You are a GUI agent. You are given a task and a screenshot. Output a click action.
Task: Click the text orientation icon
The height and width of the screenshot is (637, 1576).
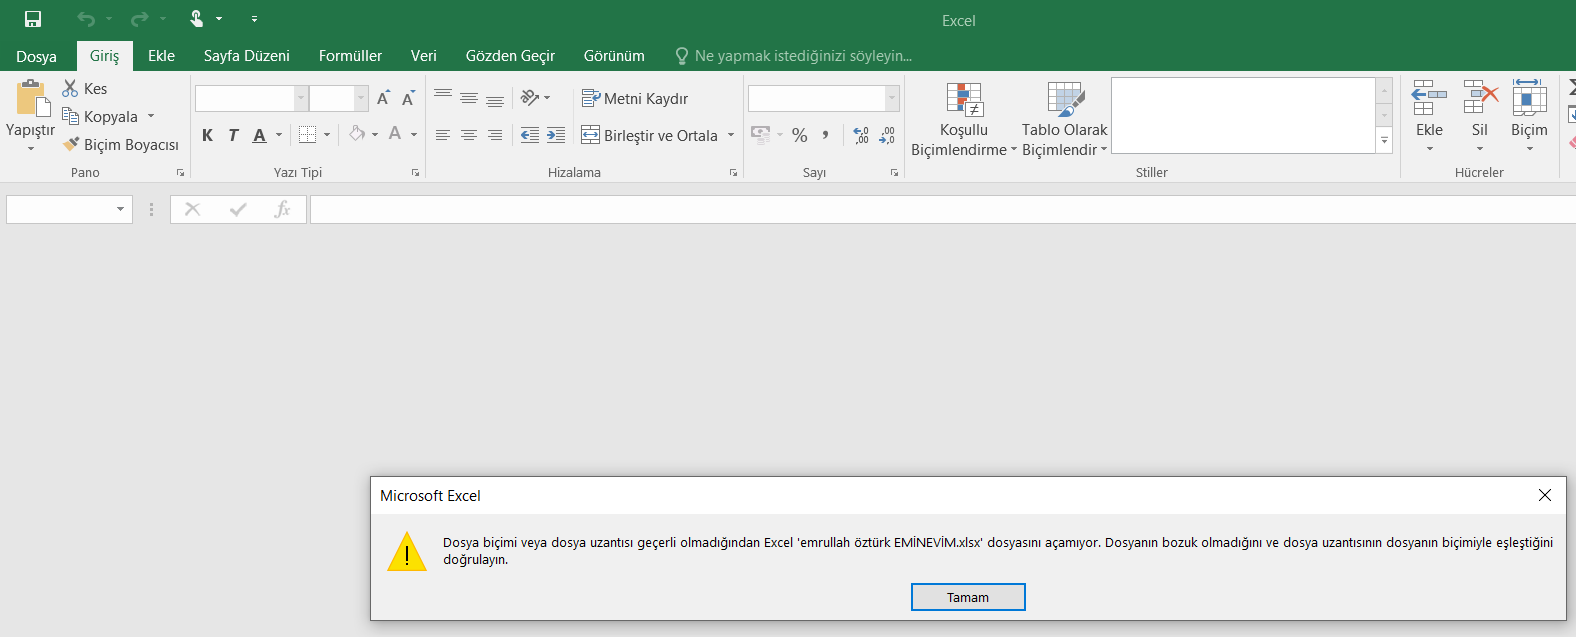(530, 98)
